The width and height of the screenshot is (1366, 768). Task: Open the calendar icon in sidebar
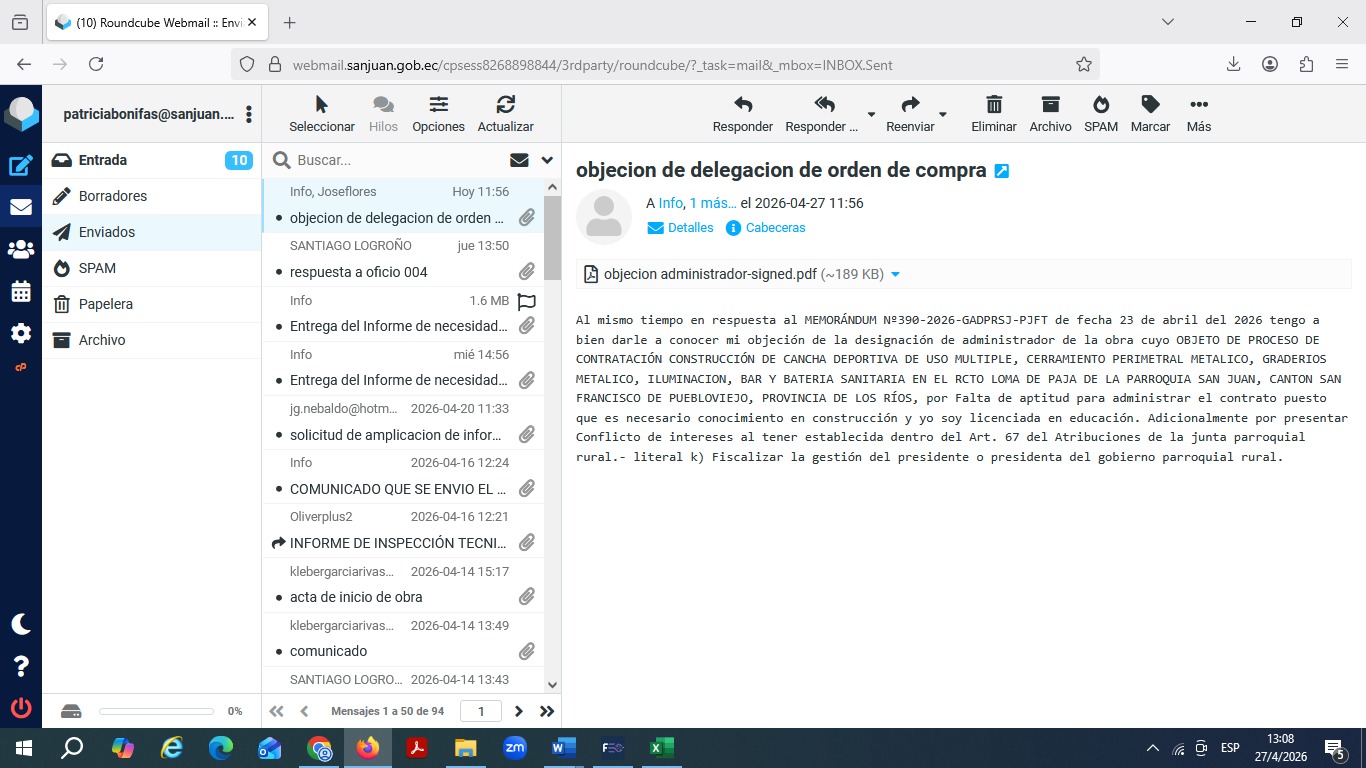click(x=21, y=292)
